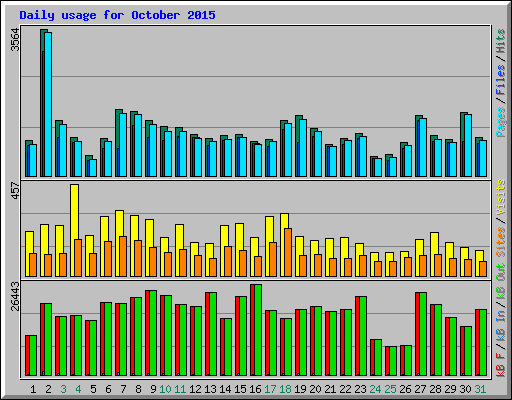The height and width of the screenshot is (400, 512).
Task: Select day label 19 on the x-axis
Action: click(300, 389)
